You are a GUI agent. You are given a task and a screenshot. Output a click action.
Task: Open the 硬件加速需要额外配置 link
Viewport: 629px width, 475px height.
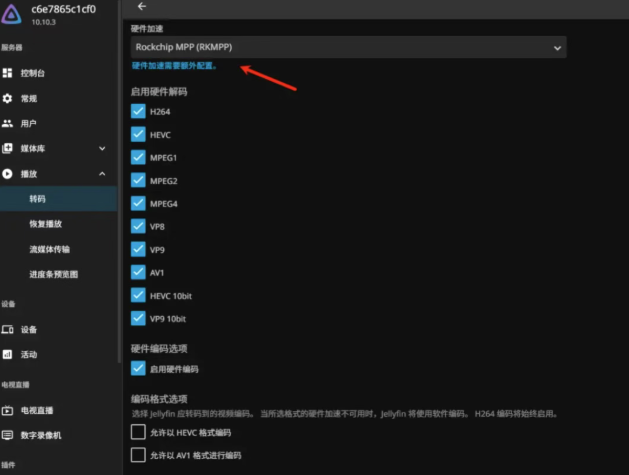[x=174, y=66]
